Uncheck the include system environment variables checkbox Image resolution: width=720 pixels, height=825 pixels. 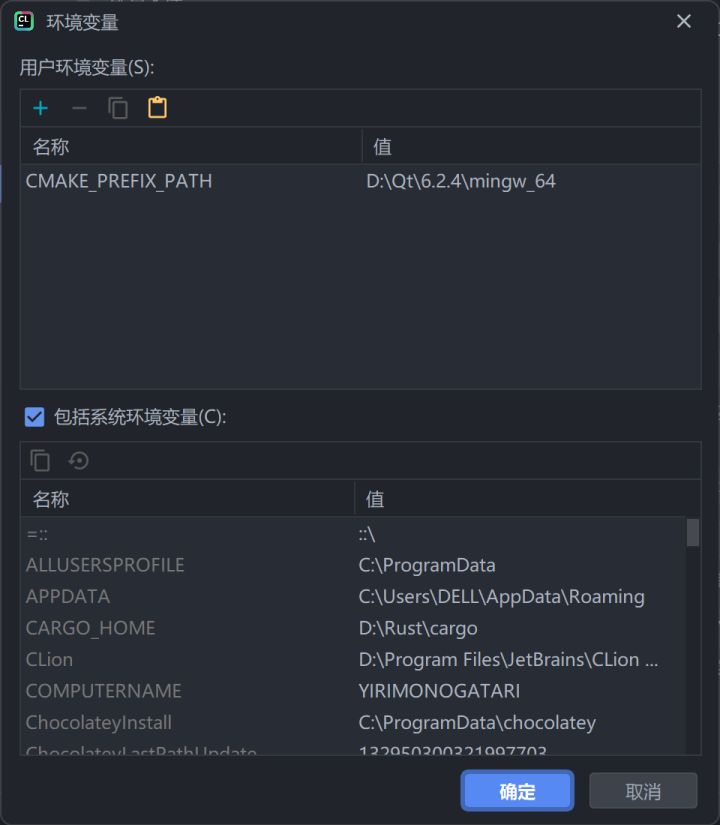pos(34,417)
